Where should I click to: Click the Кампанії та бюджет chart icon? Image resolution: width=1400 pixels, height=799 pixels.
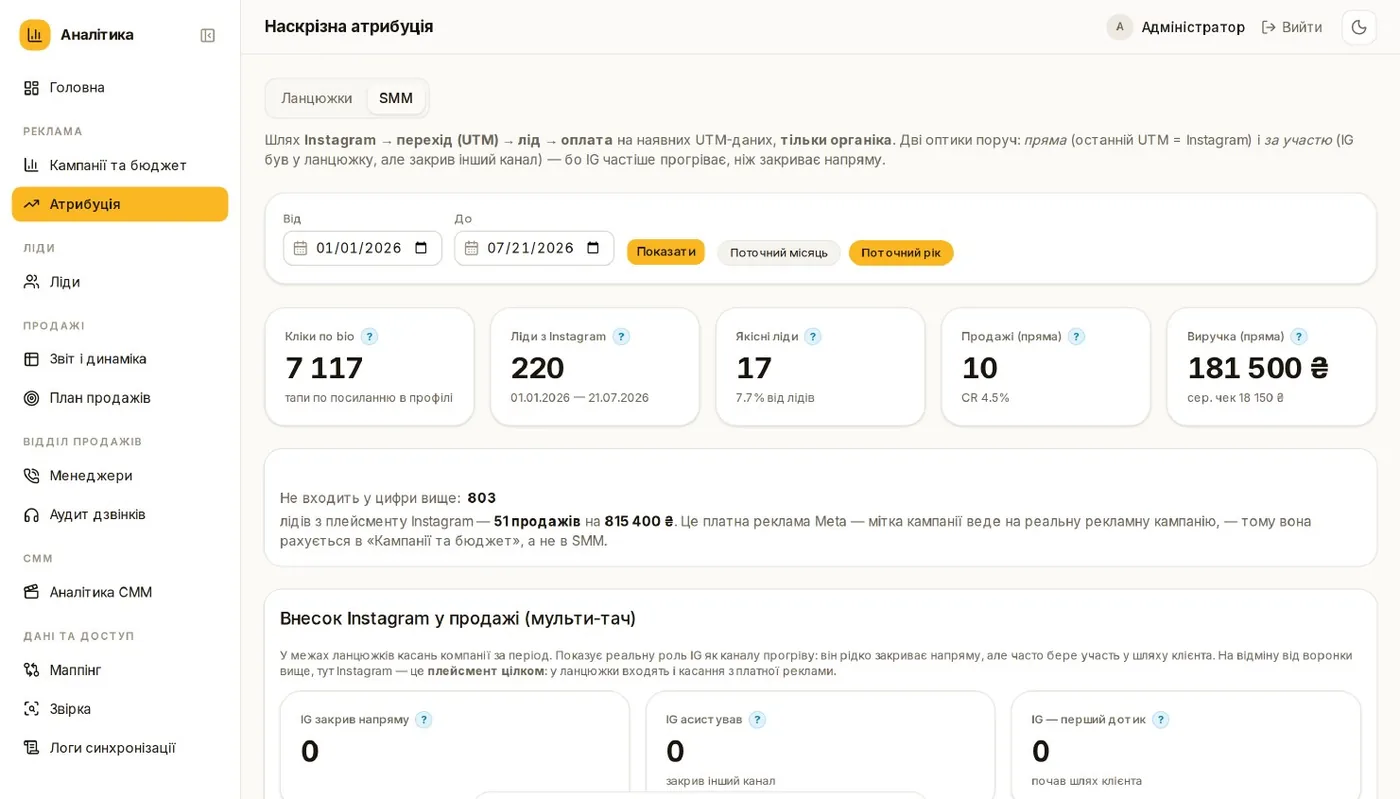click(32, 165)
